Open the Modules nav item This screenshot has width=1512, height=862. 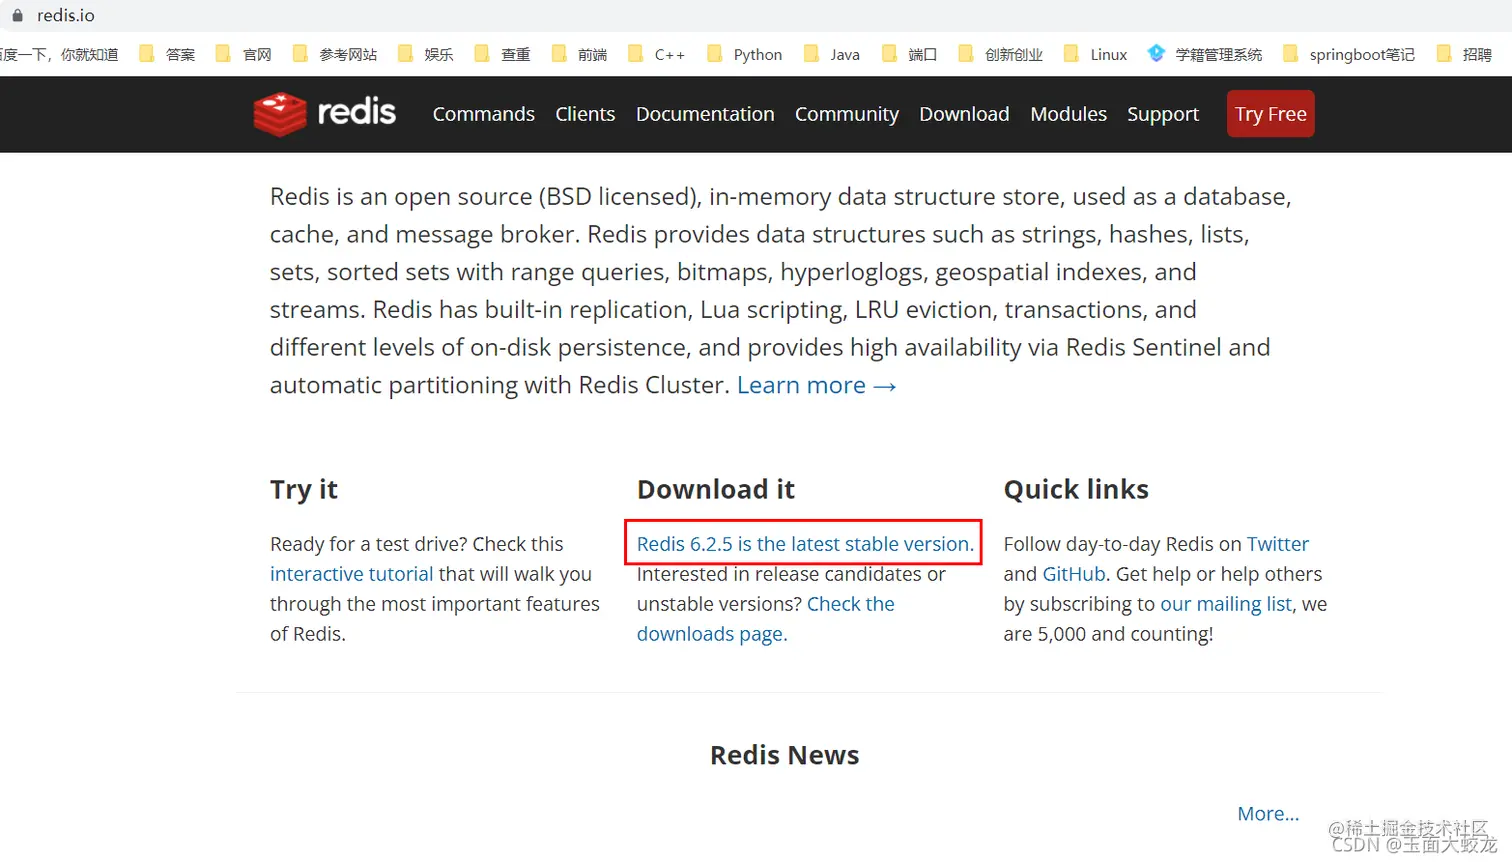point(1068,114)
